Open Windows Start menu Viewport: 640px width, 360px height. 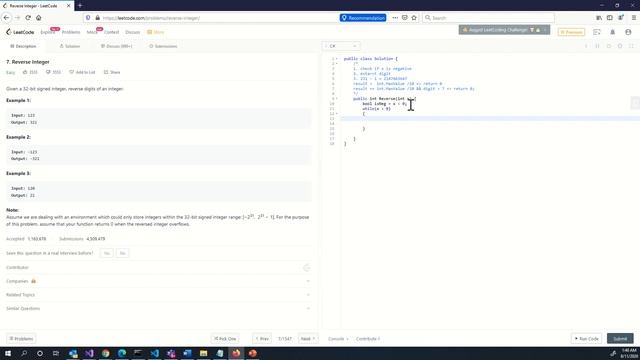tap(8, 353)
